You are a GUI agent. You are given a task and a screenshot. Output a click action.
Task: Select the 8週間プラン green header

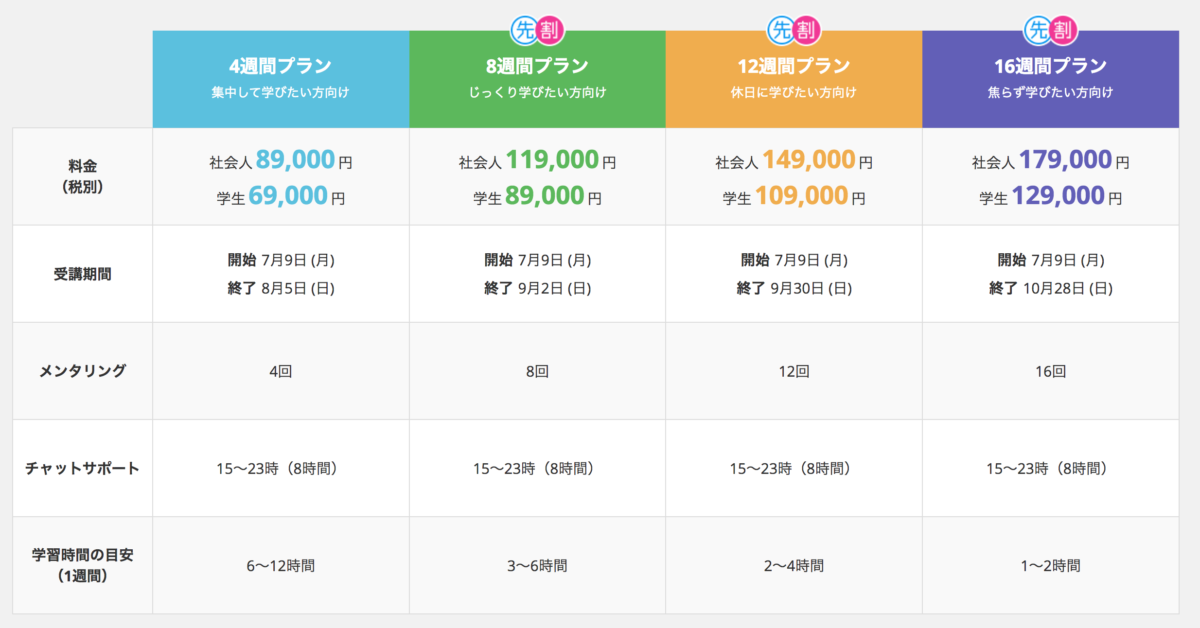click(537, 79)
